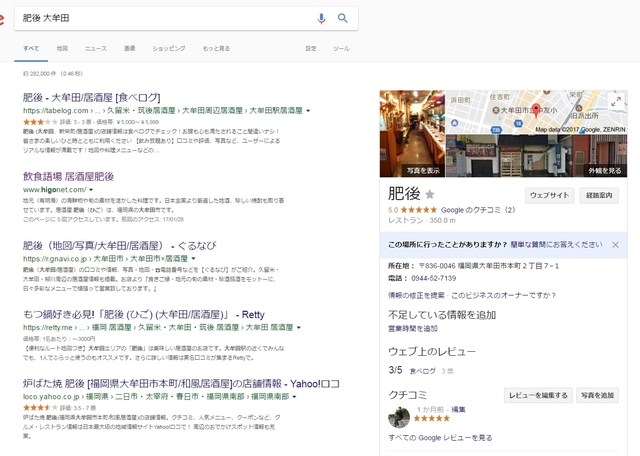Open interior photo labeled 写真を表示
This screenshot has width=640, height=456.
[x=412, y=133]
